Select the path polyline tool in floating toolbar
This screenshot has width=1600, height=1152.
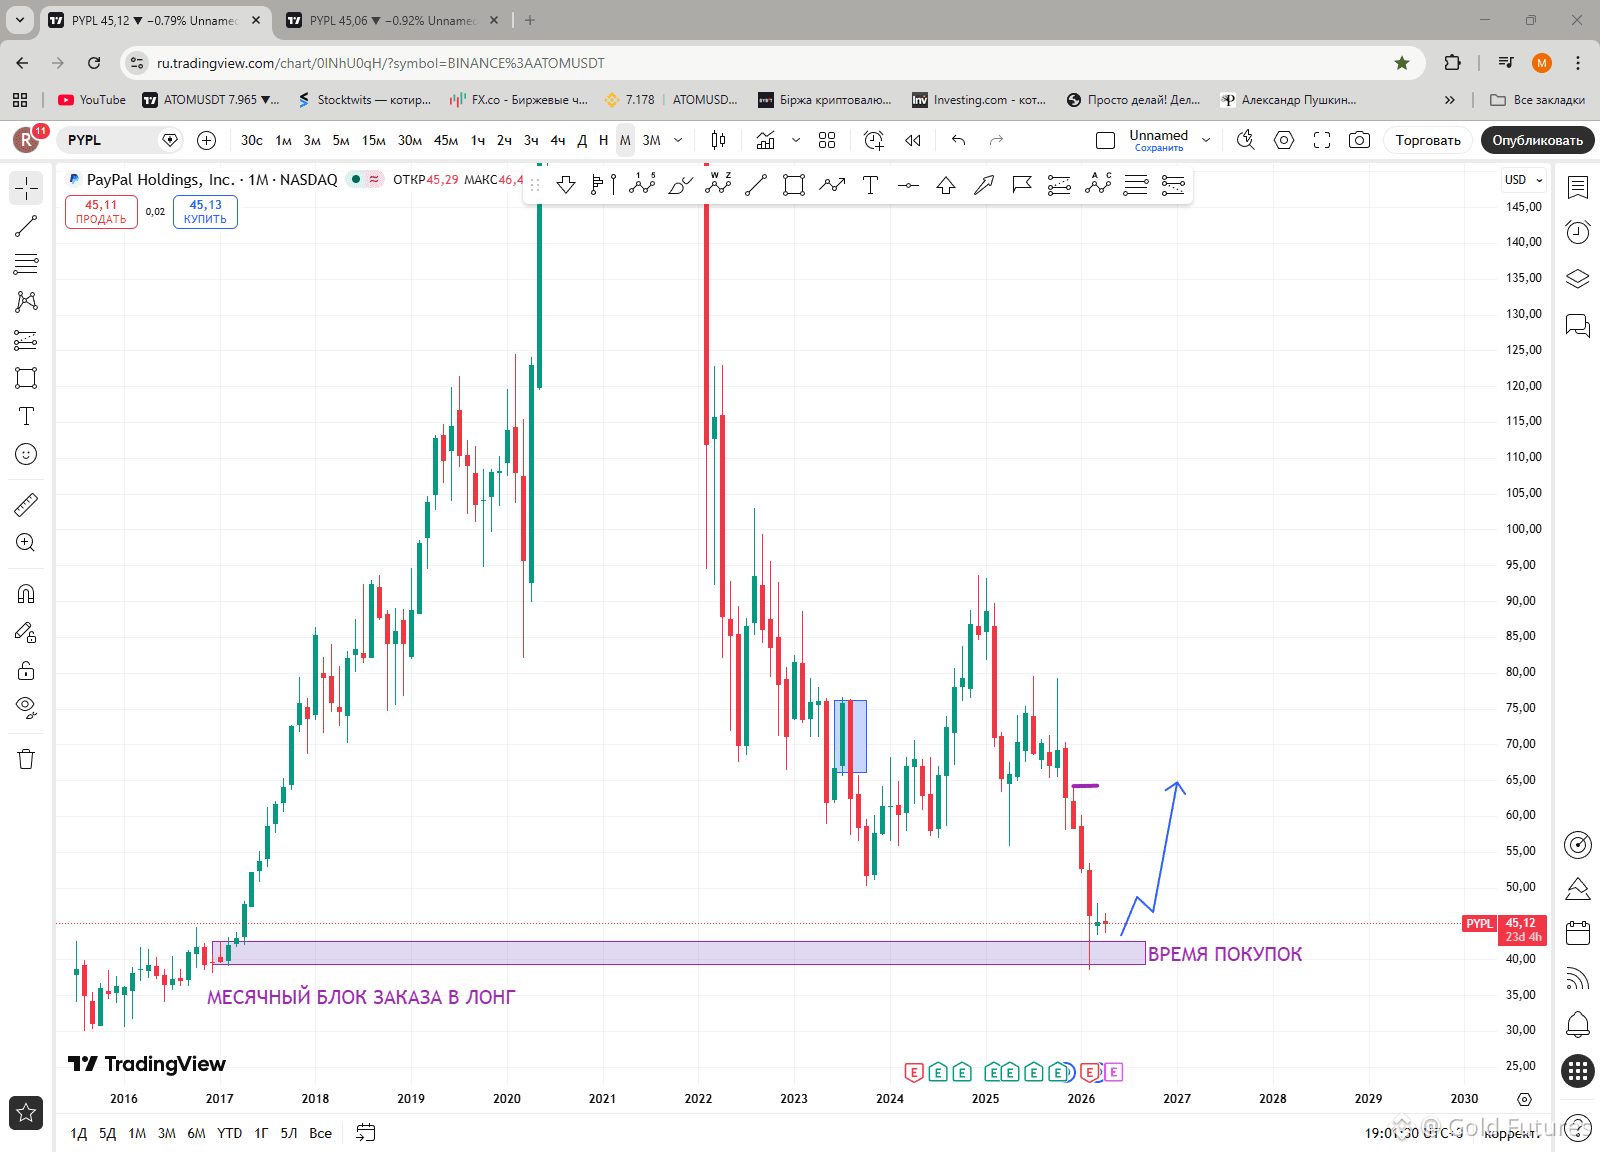[x=832, y=185]
